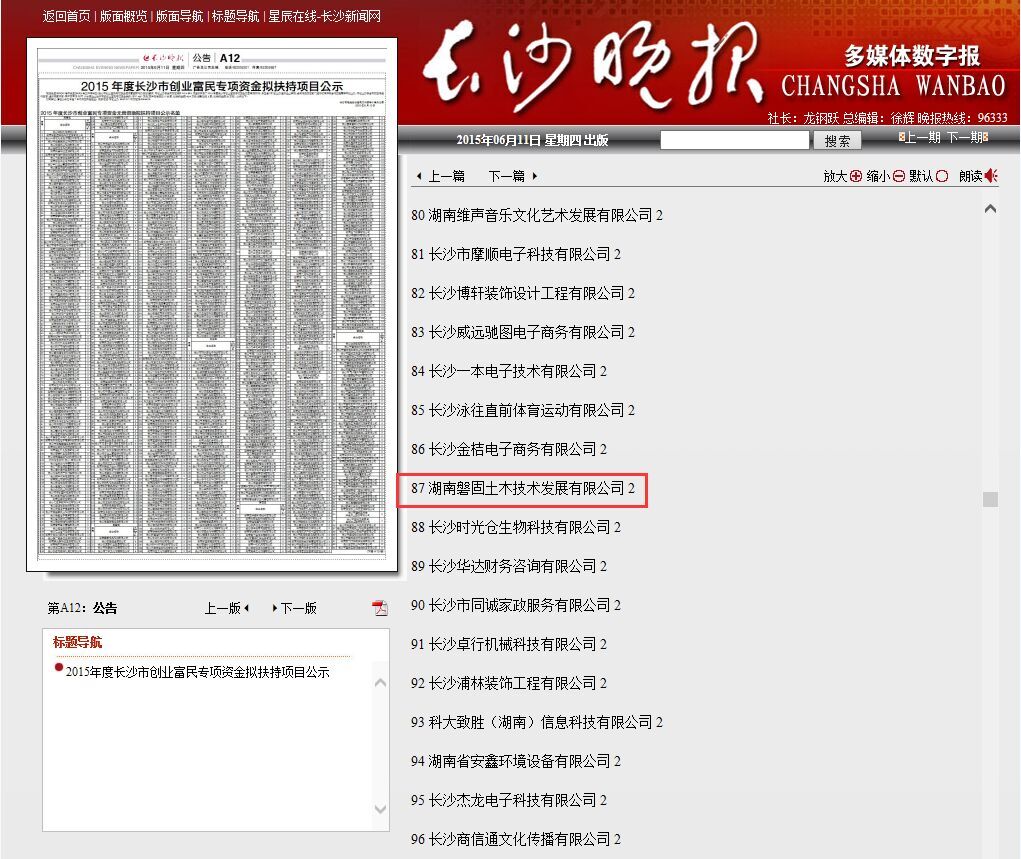Open the A12 newspaper page thumbnail
This screenshot has width=1021, height=859.
point(212,304)
